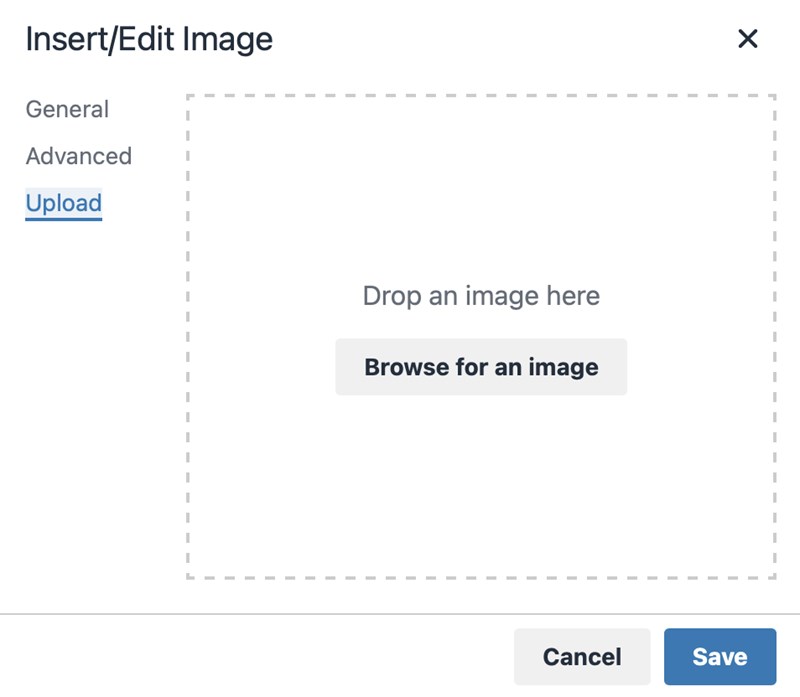Activate the underlined Upload section
800x697 pixels.
click(x=64, y=203)
